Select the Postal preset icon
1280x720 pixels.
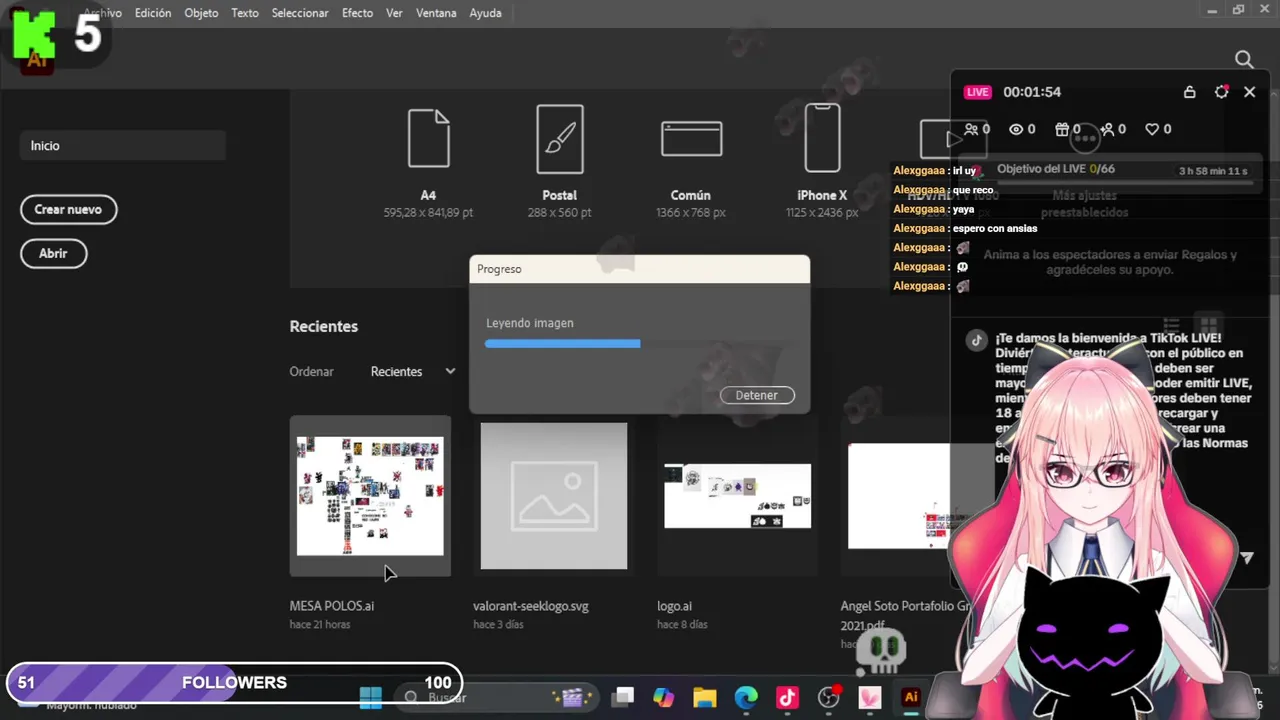coord(559,138)
